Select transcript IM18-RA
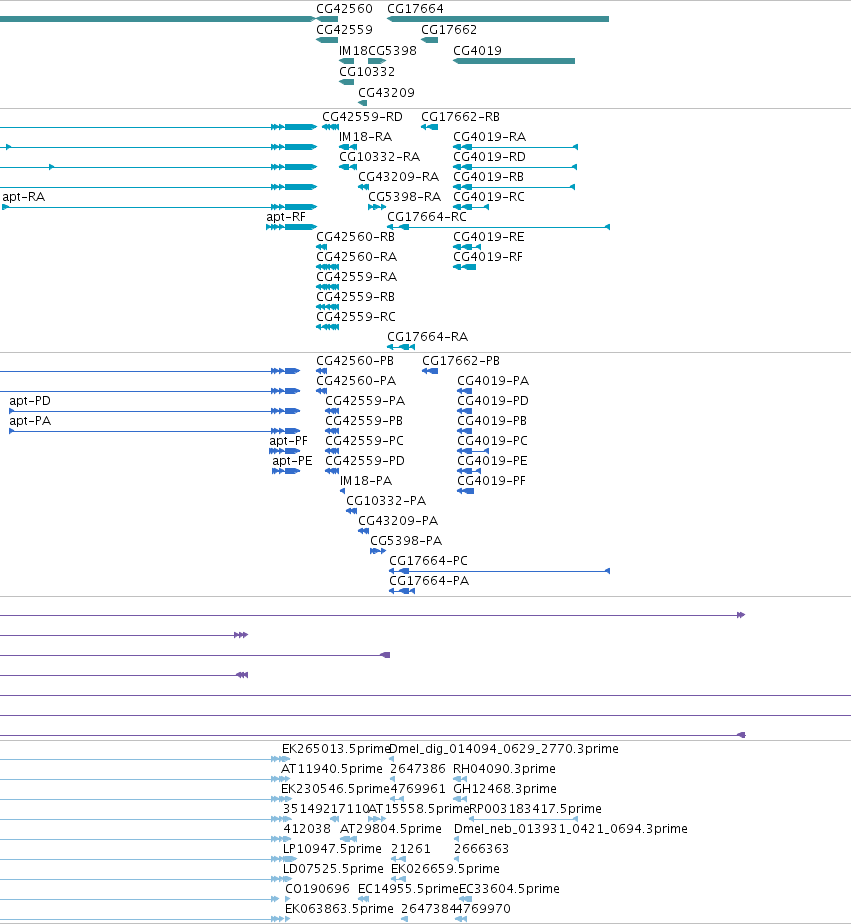This screenshot has width=851, height=924. pyautogui.click(x=365, y=137)
